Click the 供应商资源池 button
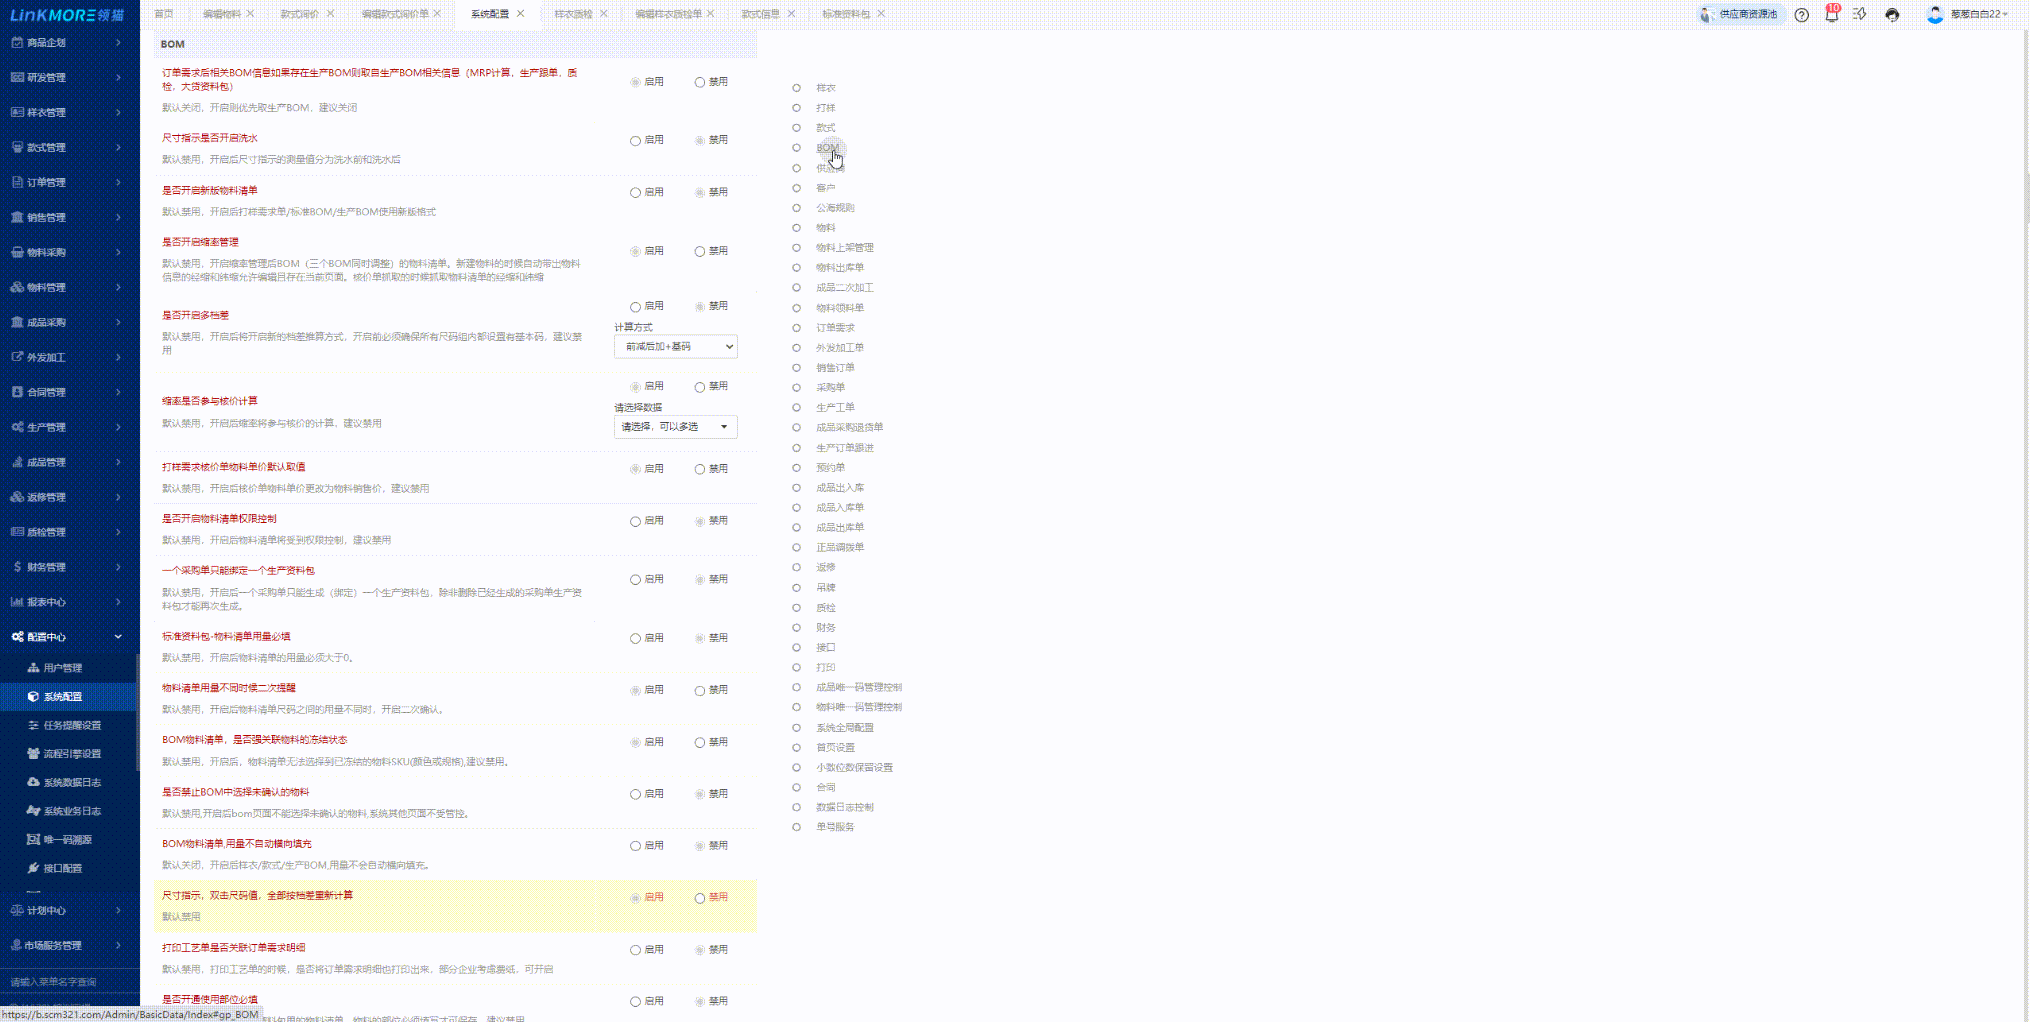The height and width of the screenshot is (1022, 2030). pyautogui.click(x=1742, y=15)
